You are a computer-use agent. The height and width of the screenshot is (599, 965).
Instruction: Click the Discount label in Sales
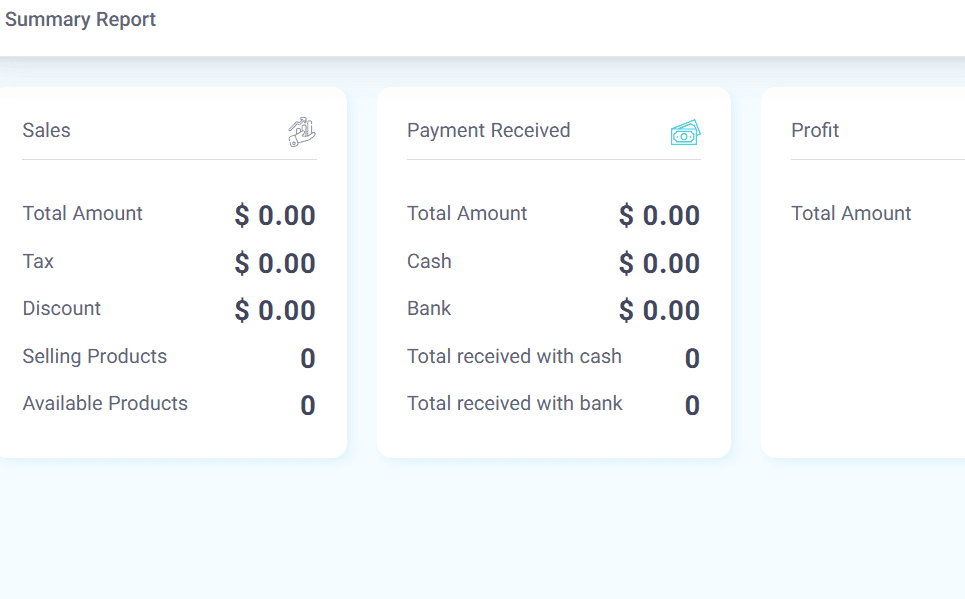[x=62, y=308]
